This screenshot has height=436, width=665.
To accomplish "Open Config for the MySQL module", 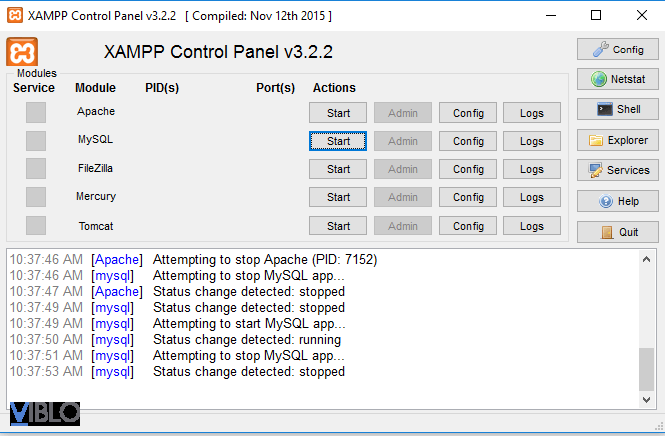I will coord(468,141).
